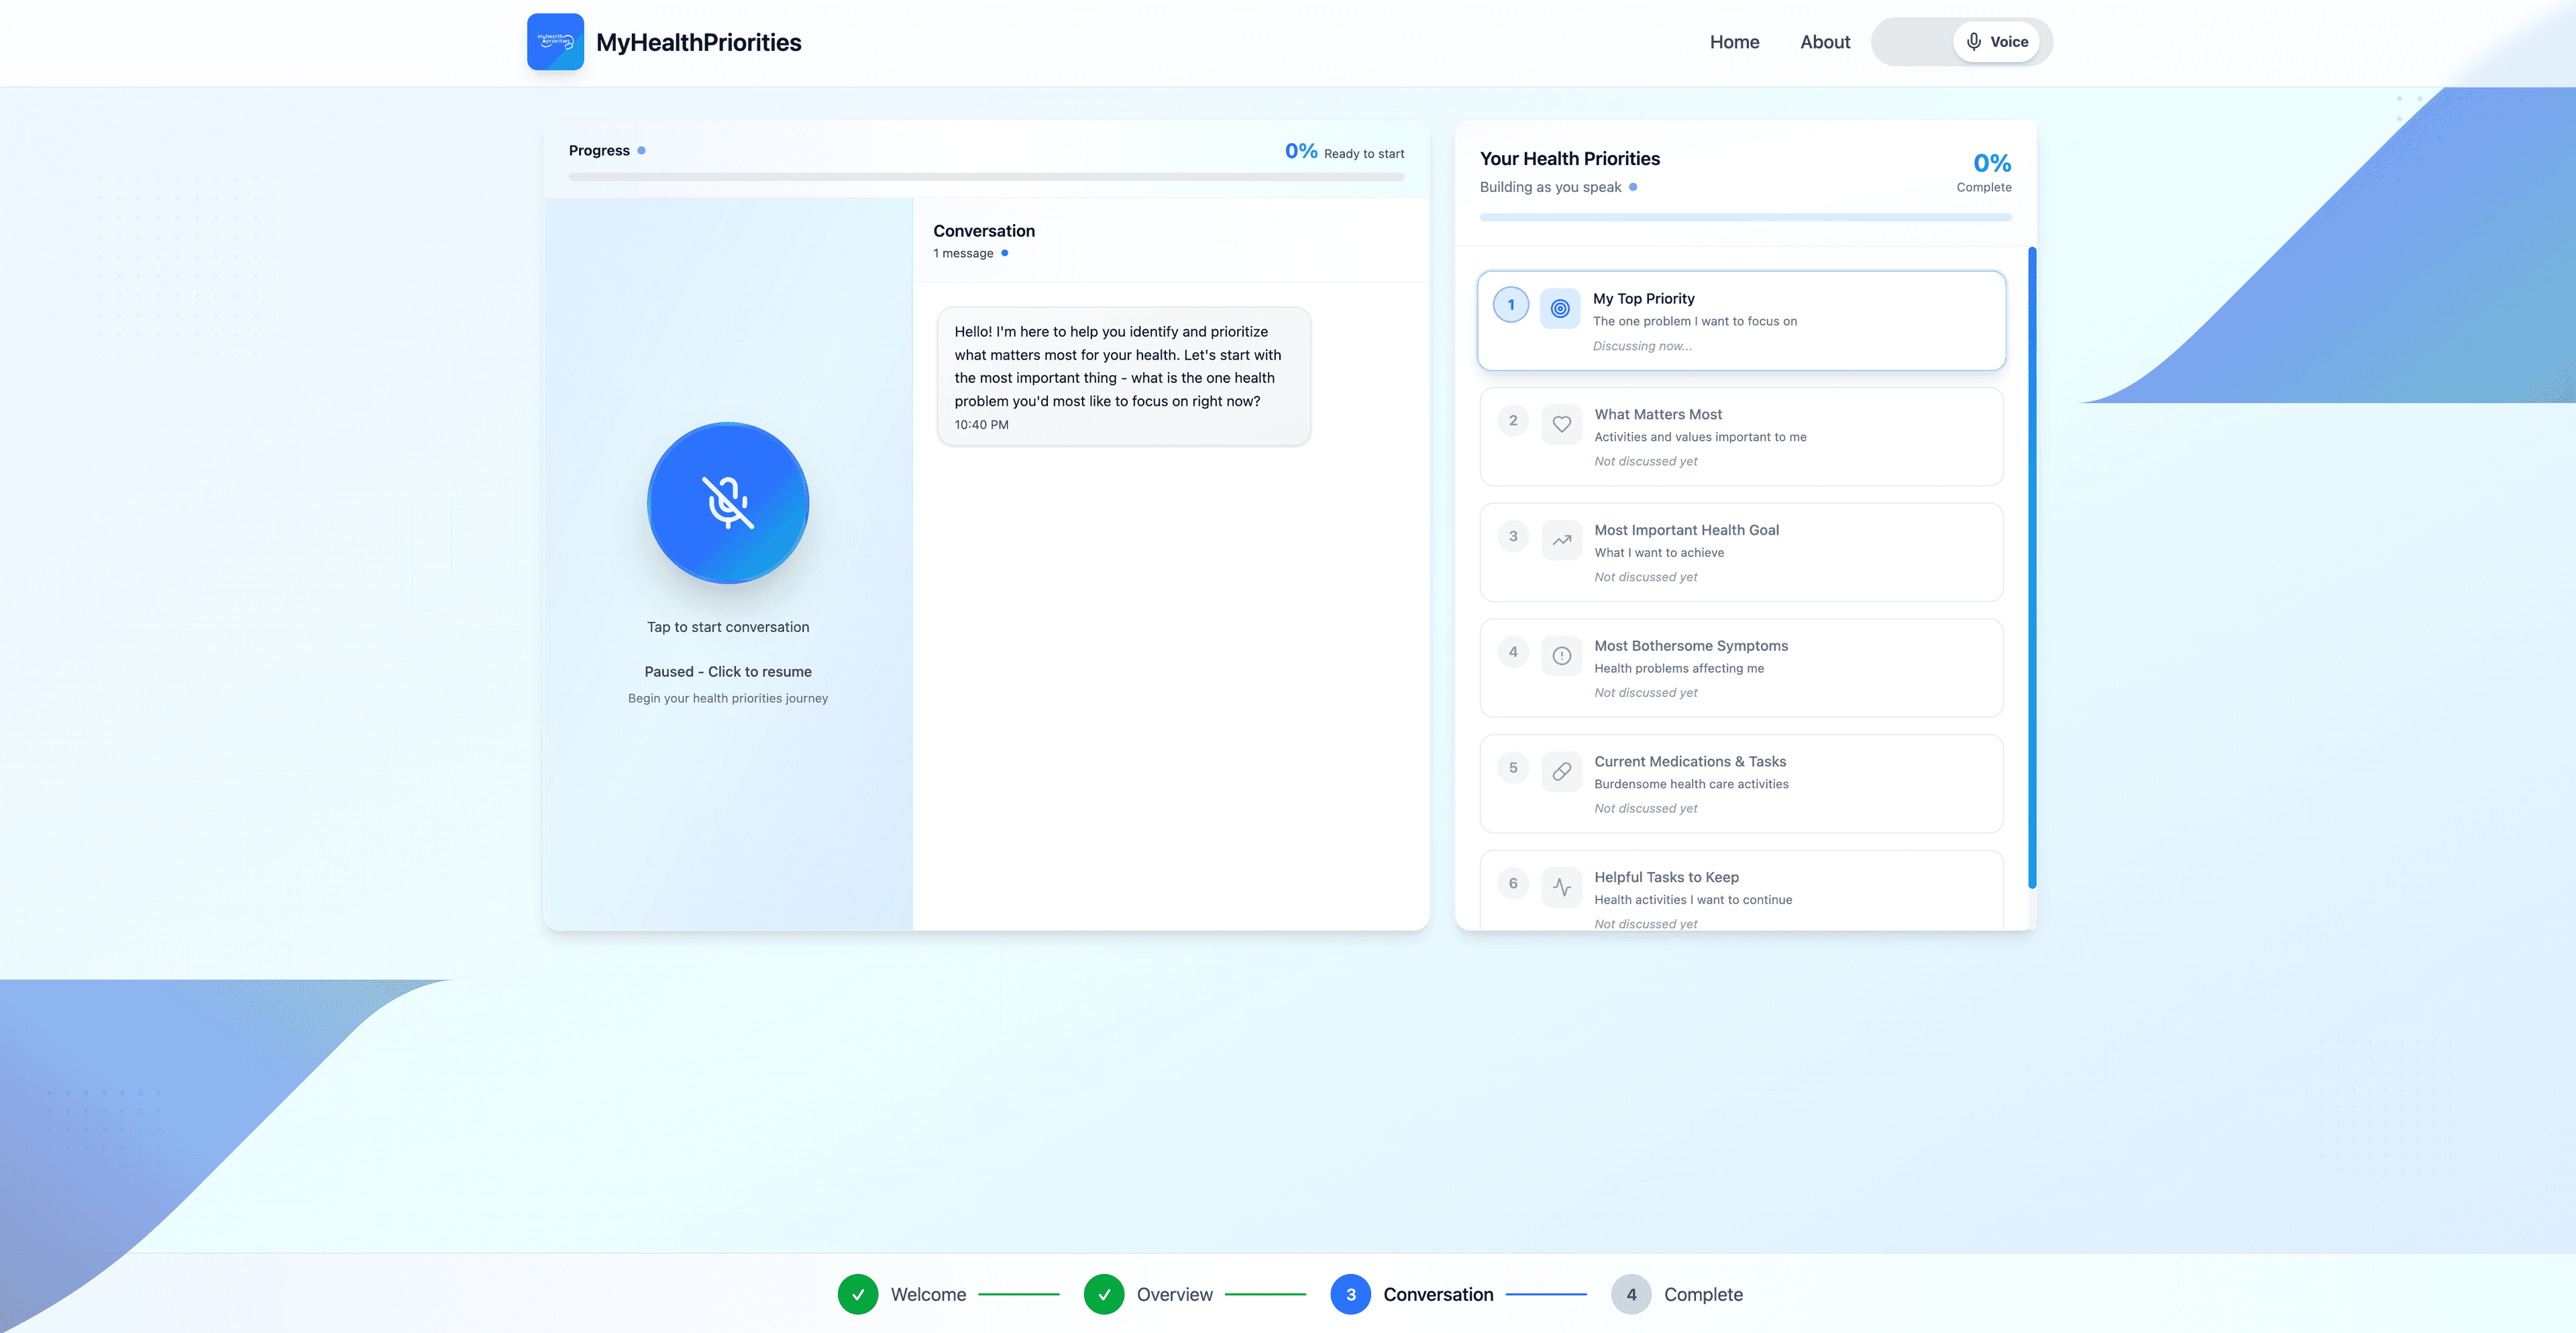Select step 3 Conversation circle
Viewport: 2576px width, 1333px height.
point(1350,1294)
